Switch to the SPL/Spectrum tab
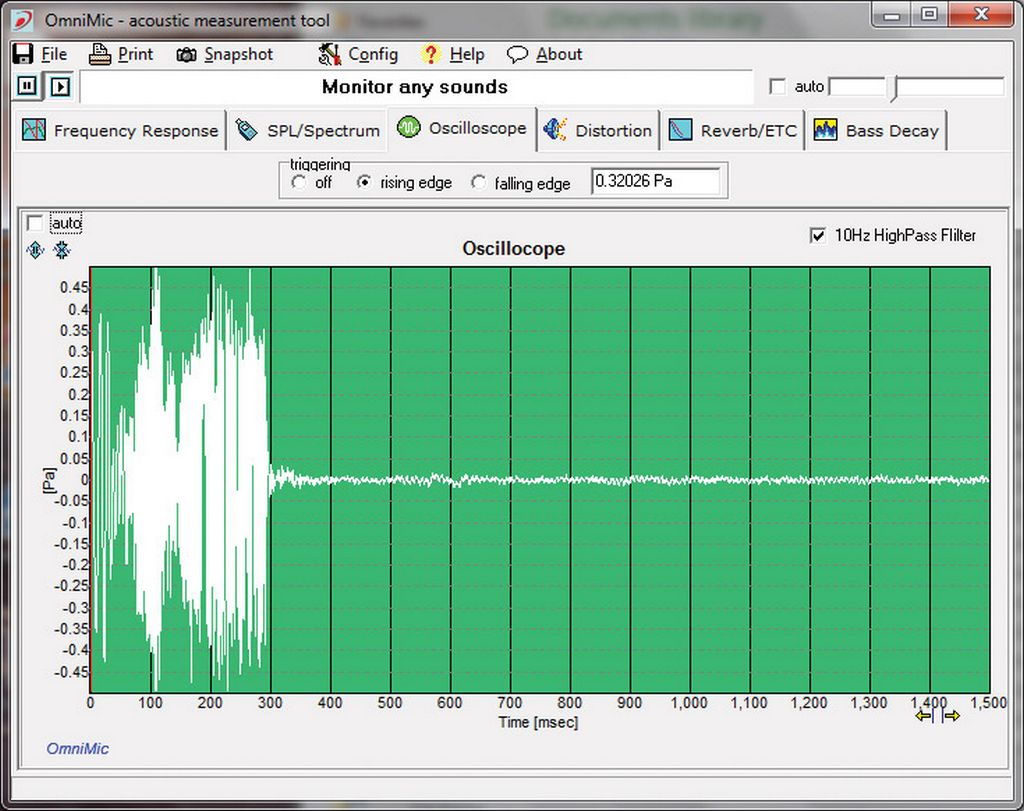 tap(308, 131)
